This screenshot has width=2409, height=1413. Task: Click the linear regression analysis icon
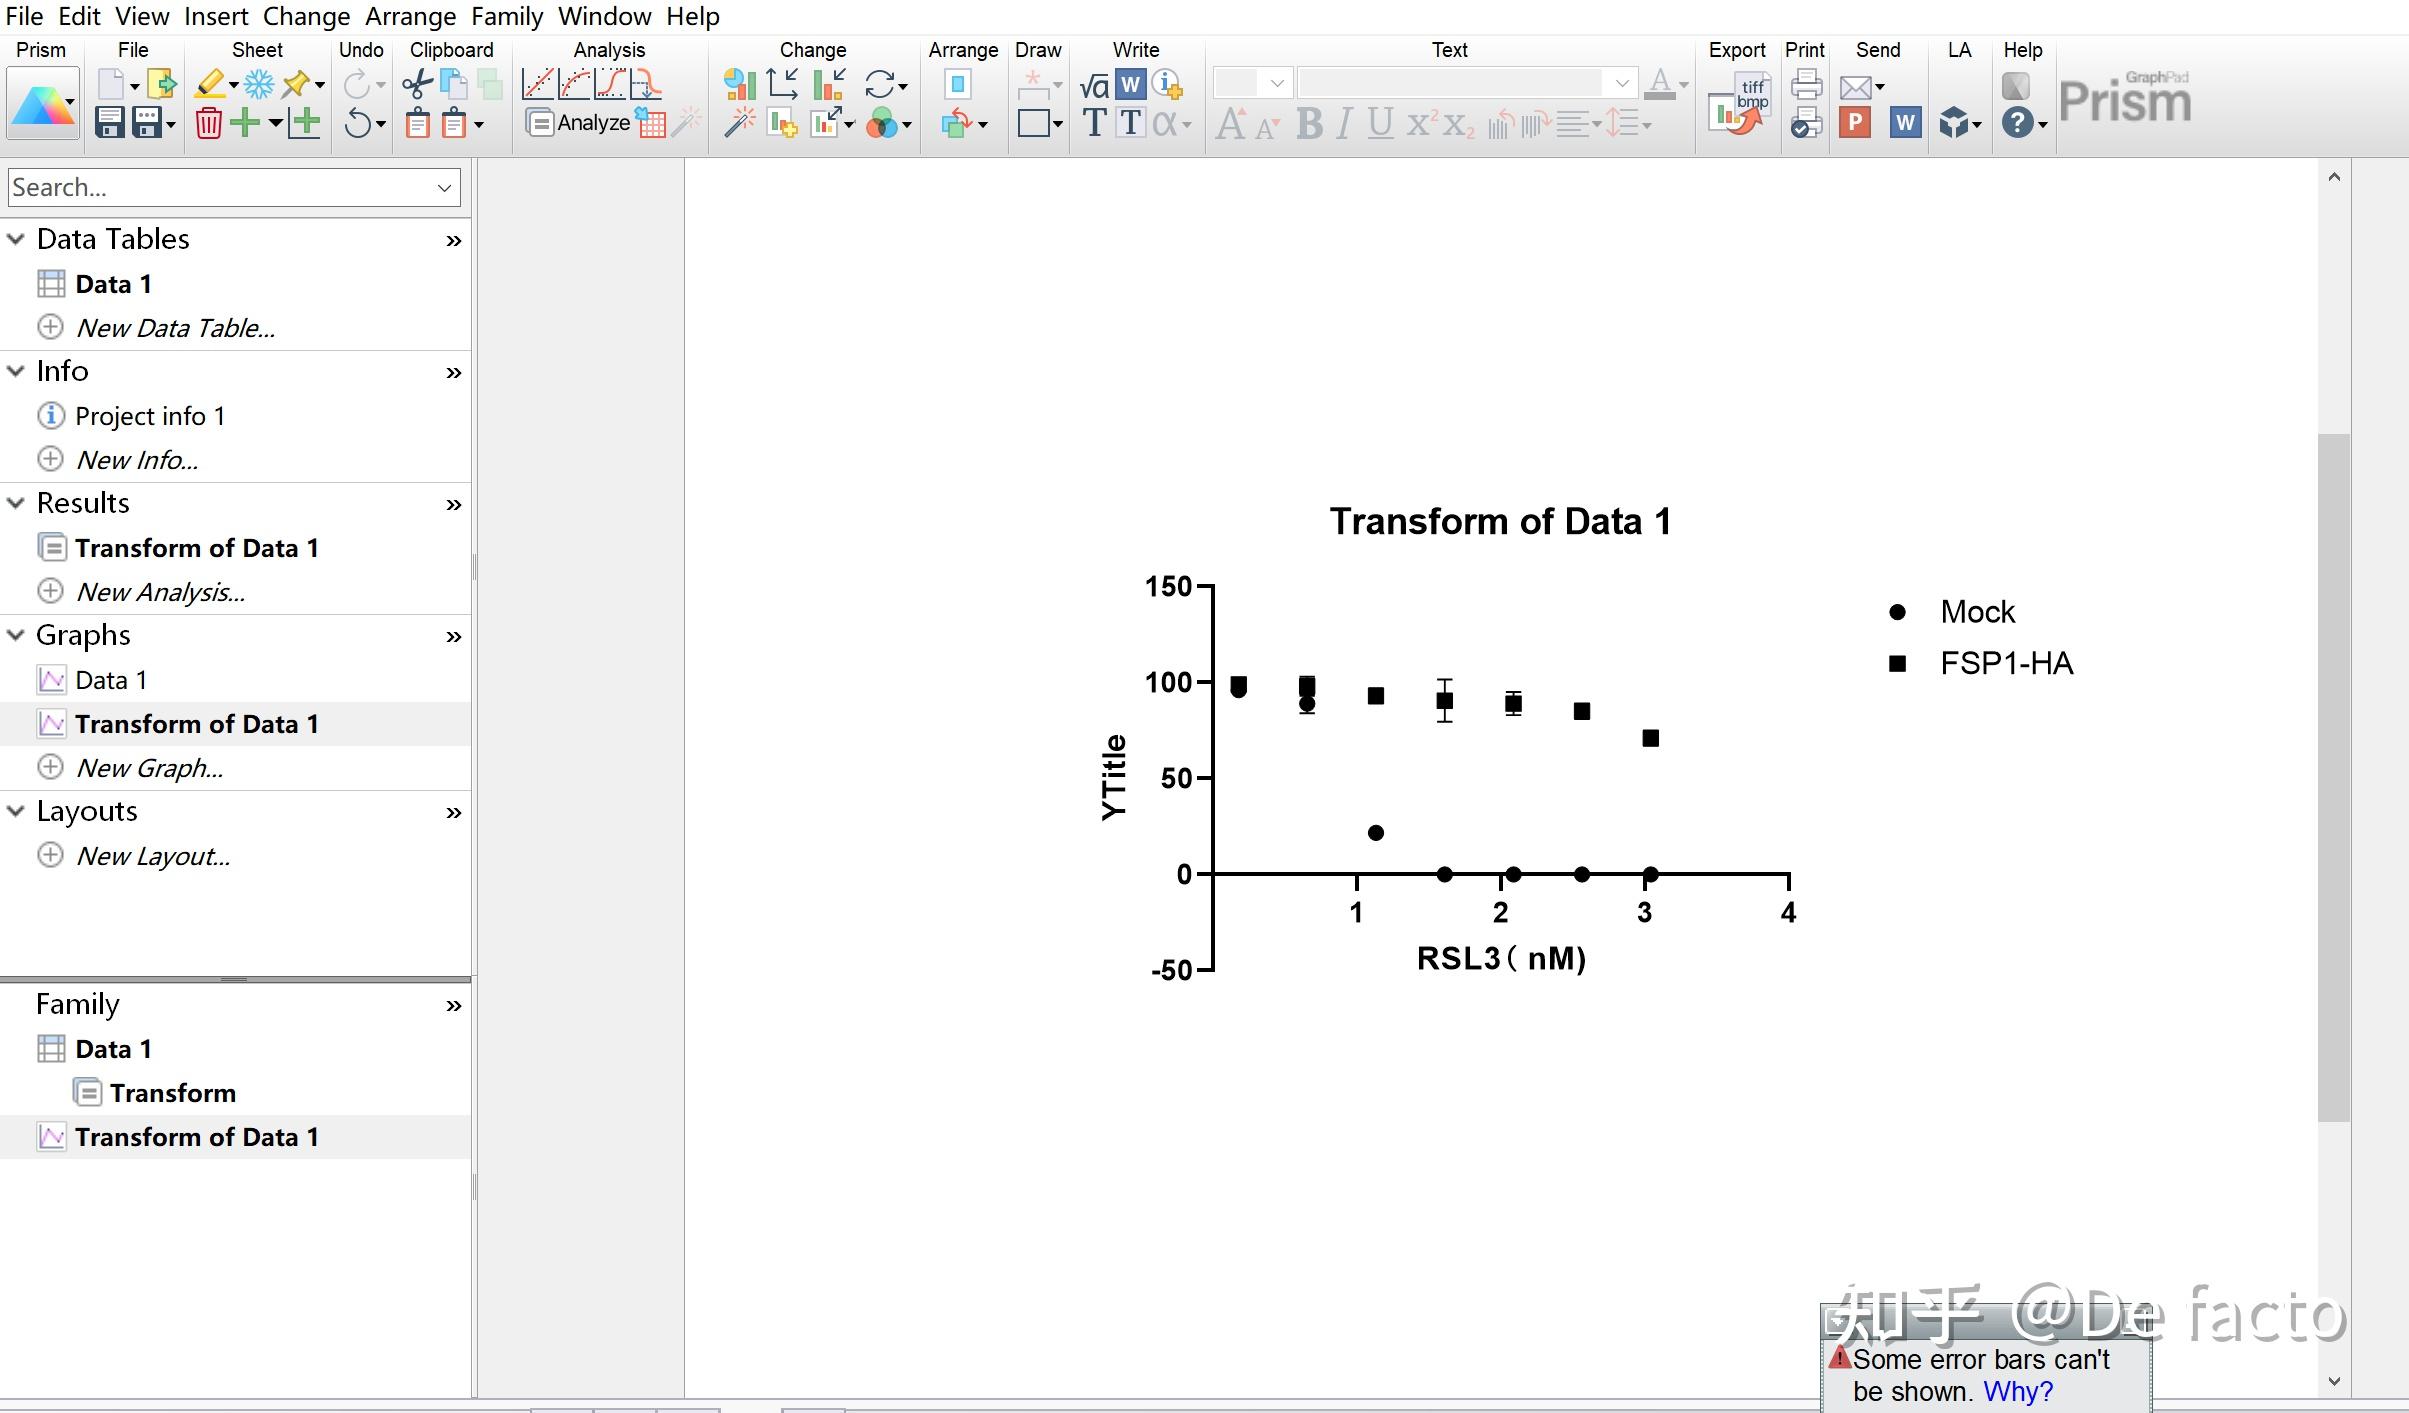click(538, 85)
